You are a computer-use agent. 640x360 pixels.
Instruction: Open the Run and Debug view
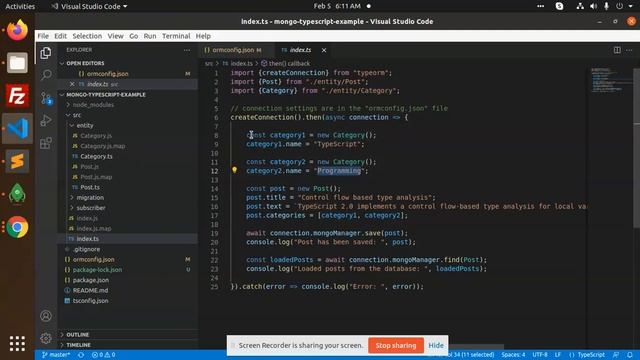point(46,120)
